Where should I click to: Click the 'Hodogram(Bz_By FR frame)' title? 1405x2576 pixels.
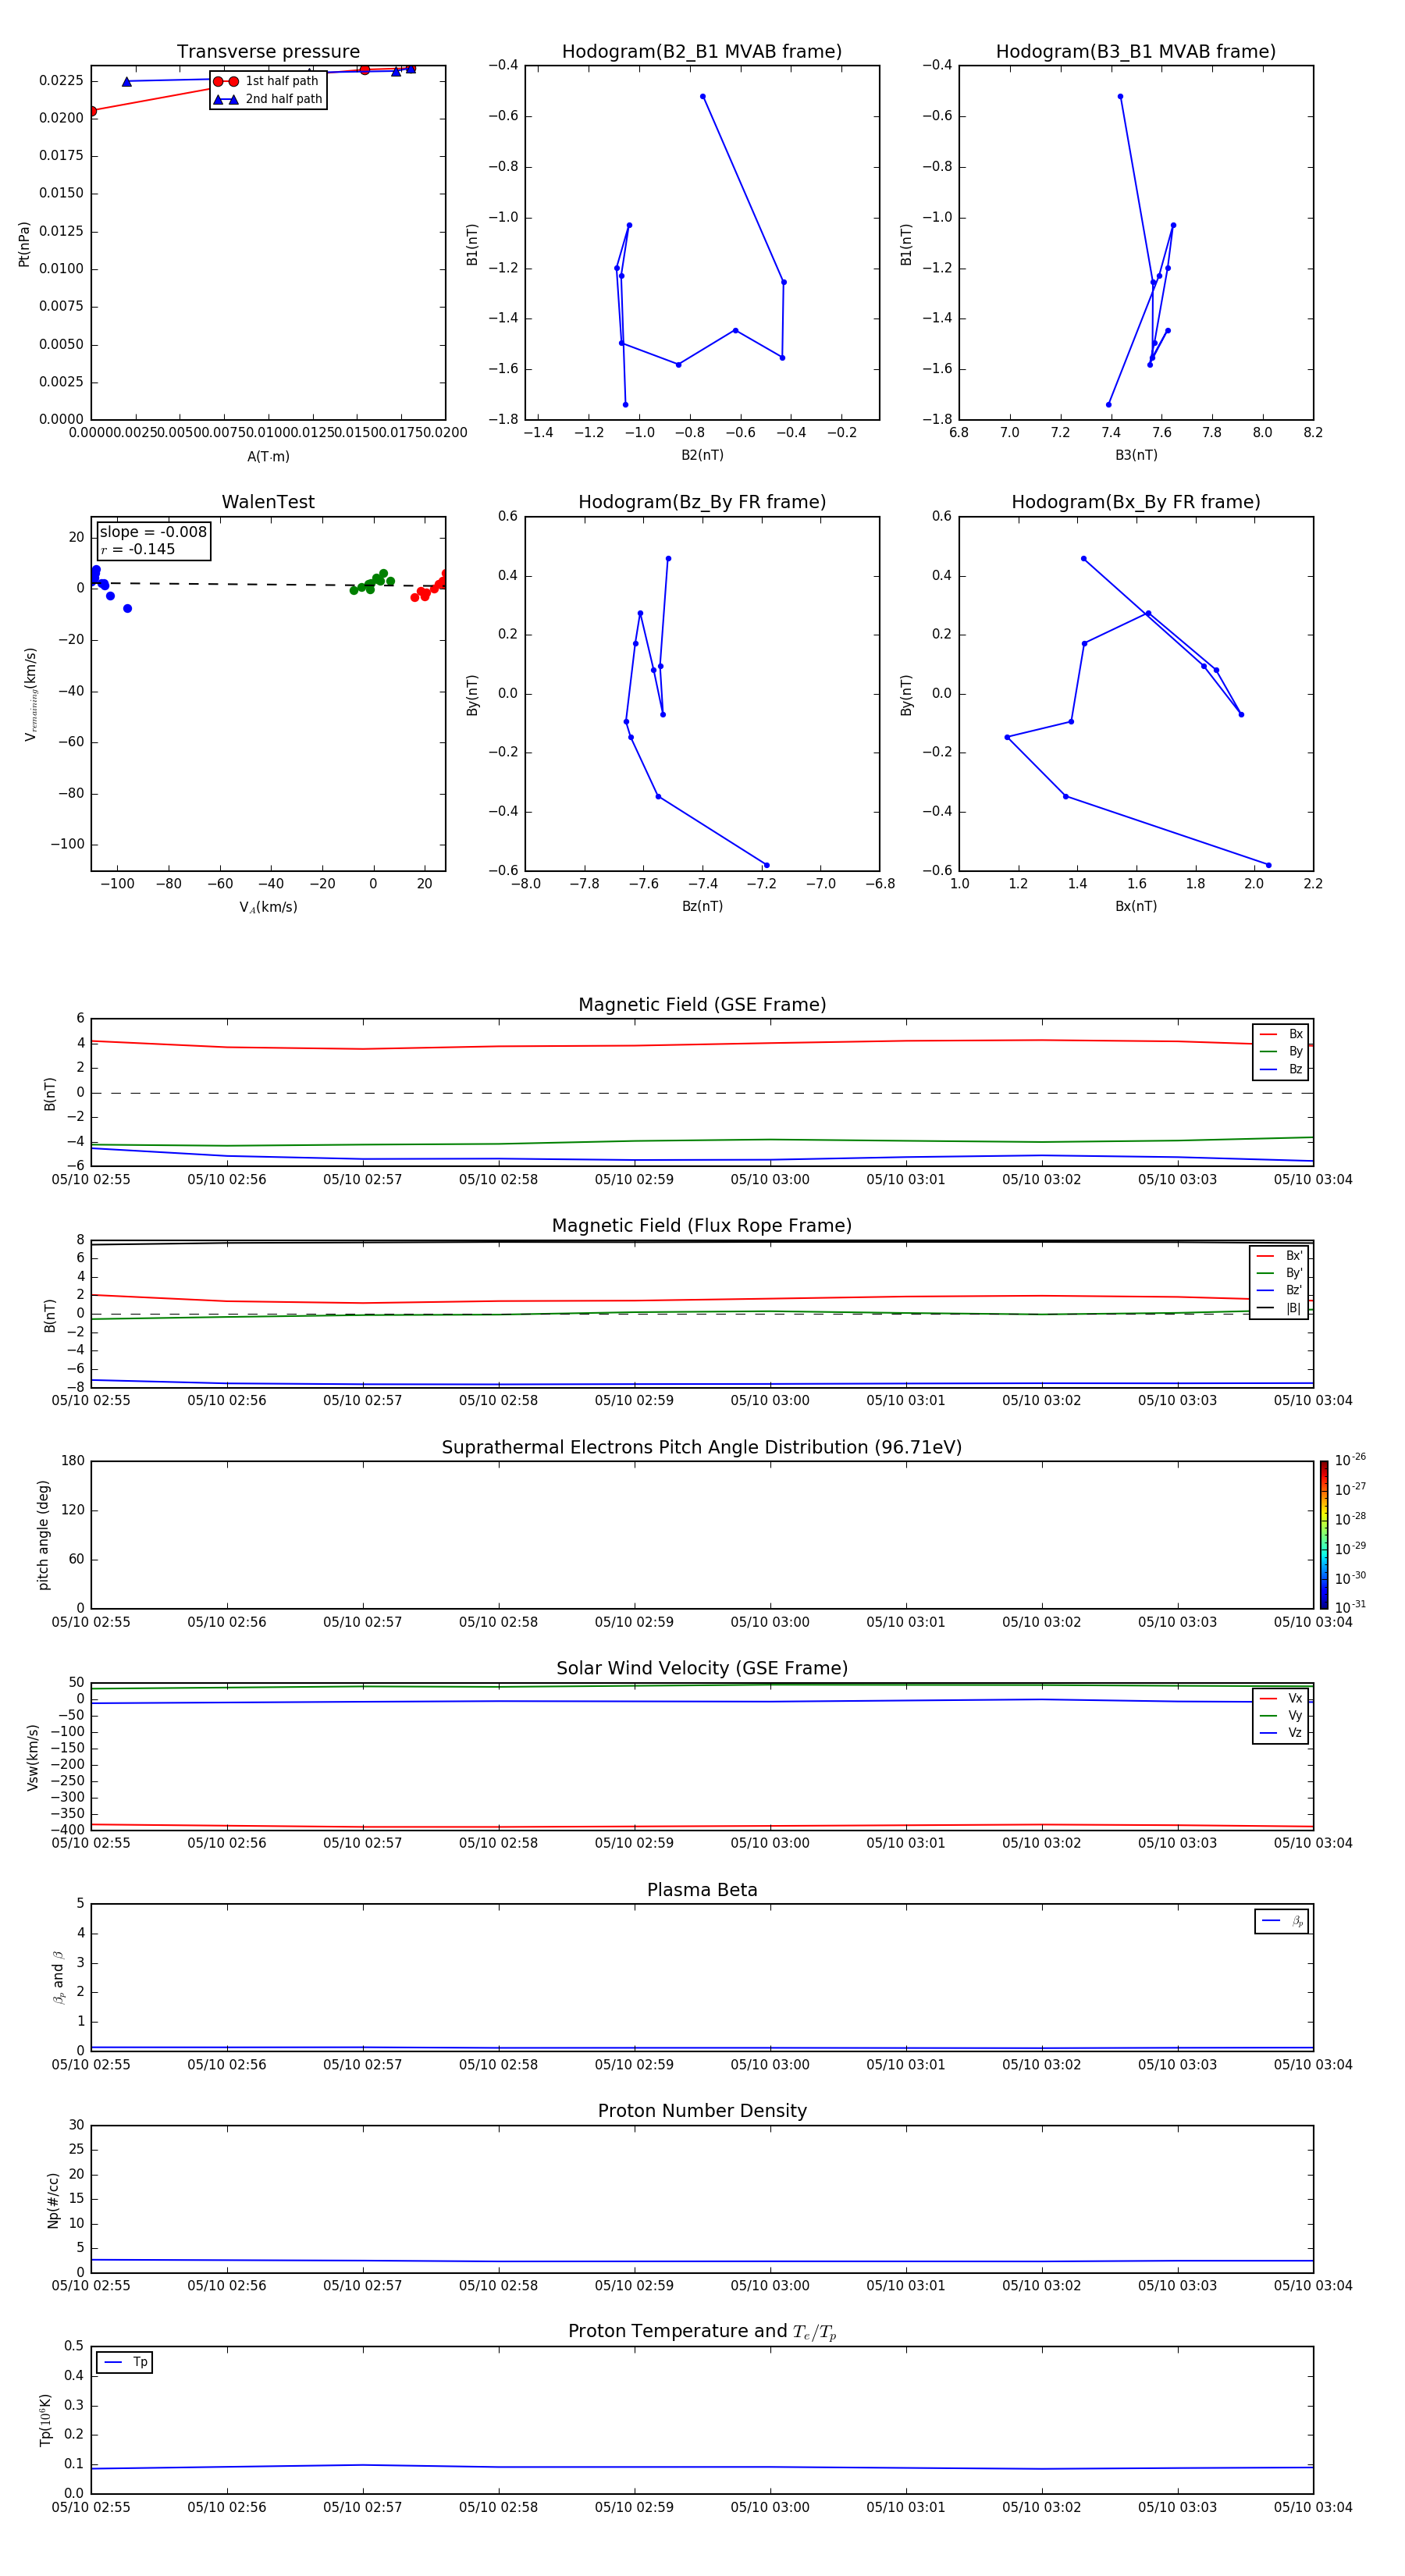(702, 502)
